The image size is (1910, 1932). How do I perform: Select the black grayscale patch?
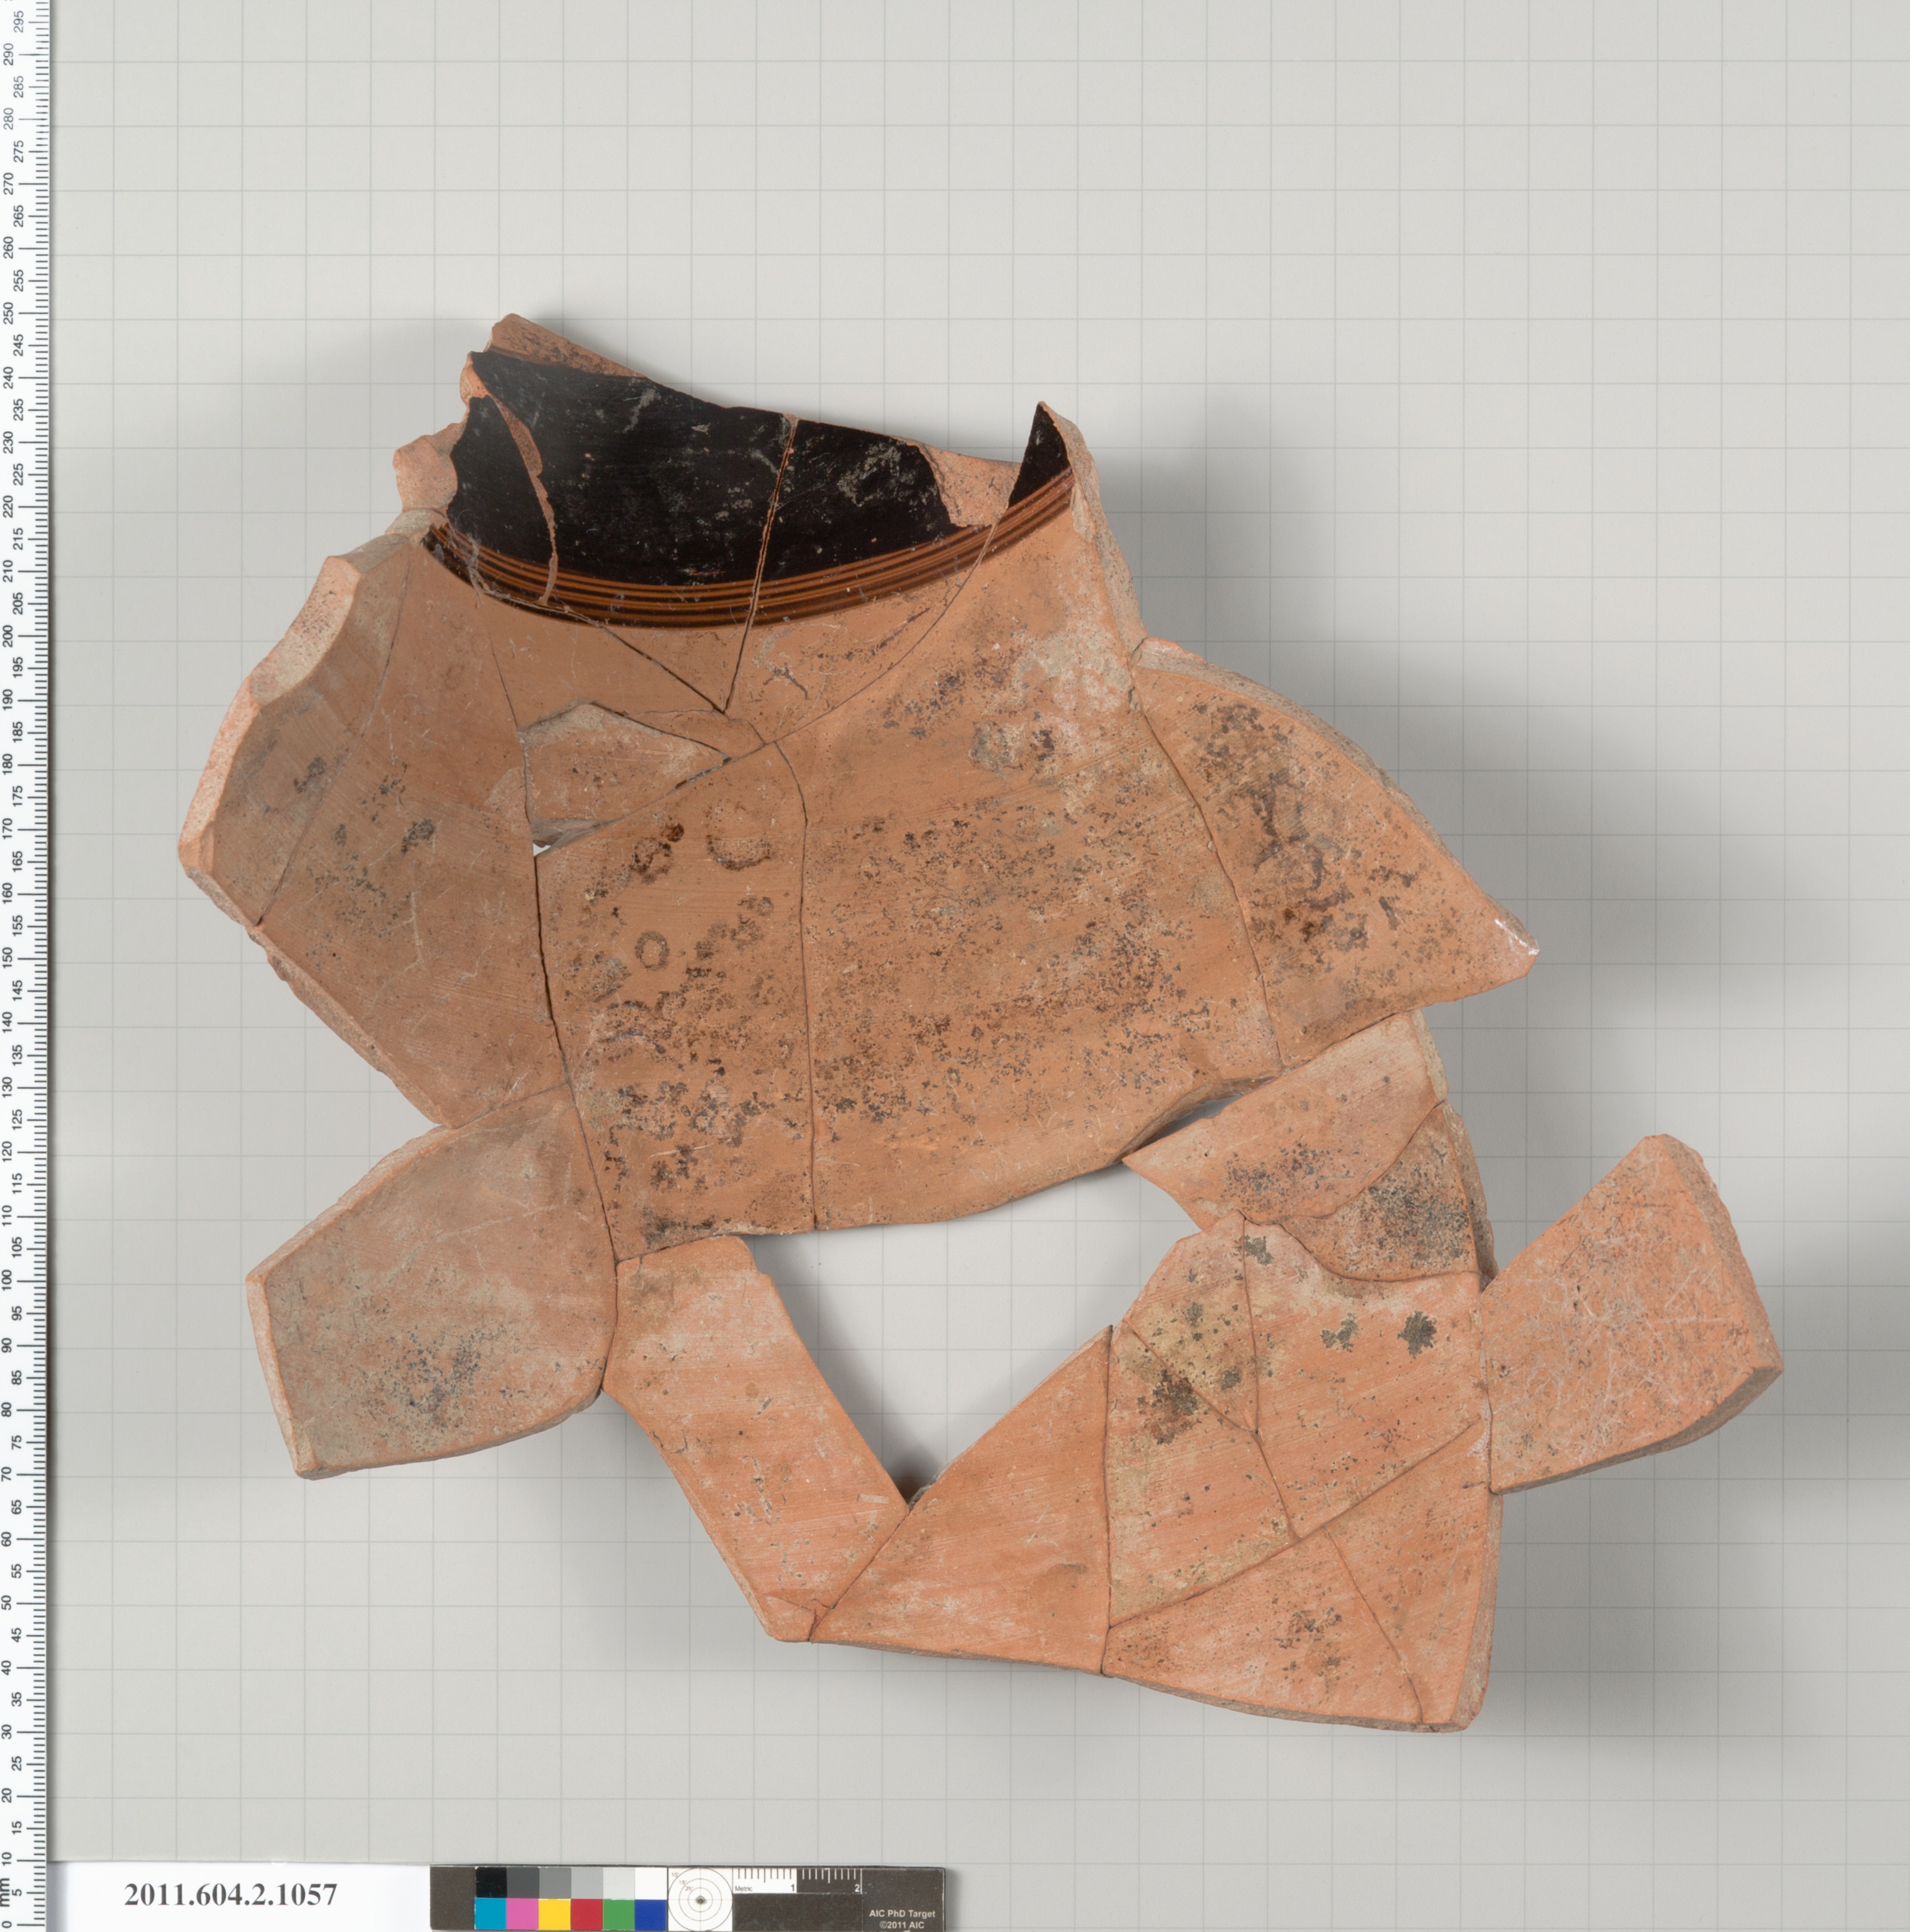pyautogui.click(x=491, y=1882)
